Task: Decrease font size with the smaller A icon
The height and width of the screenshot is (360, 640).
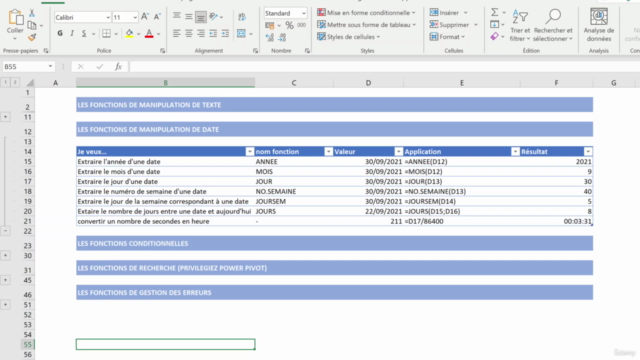Action: 157,17
